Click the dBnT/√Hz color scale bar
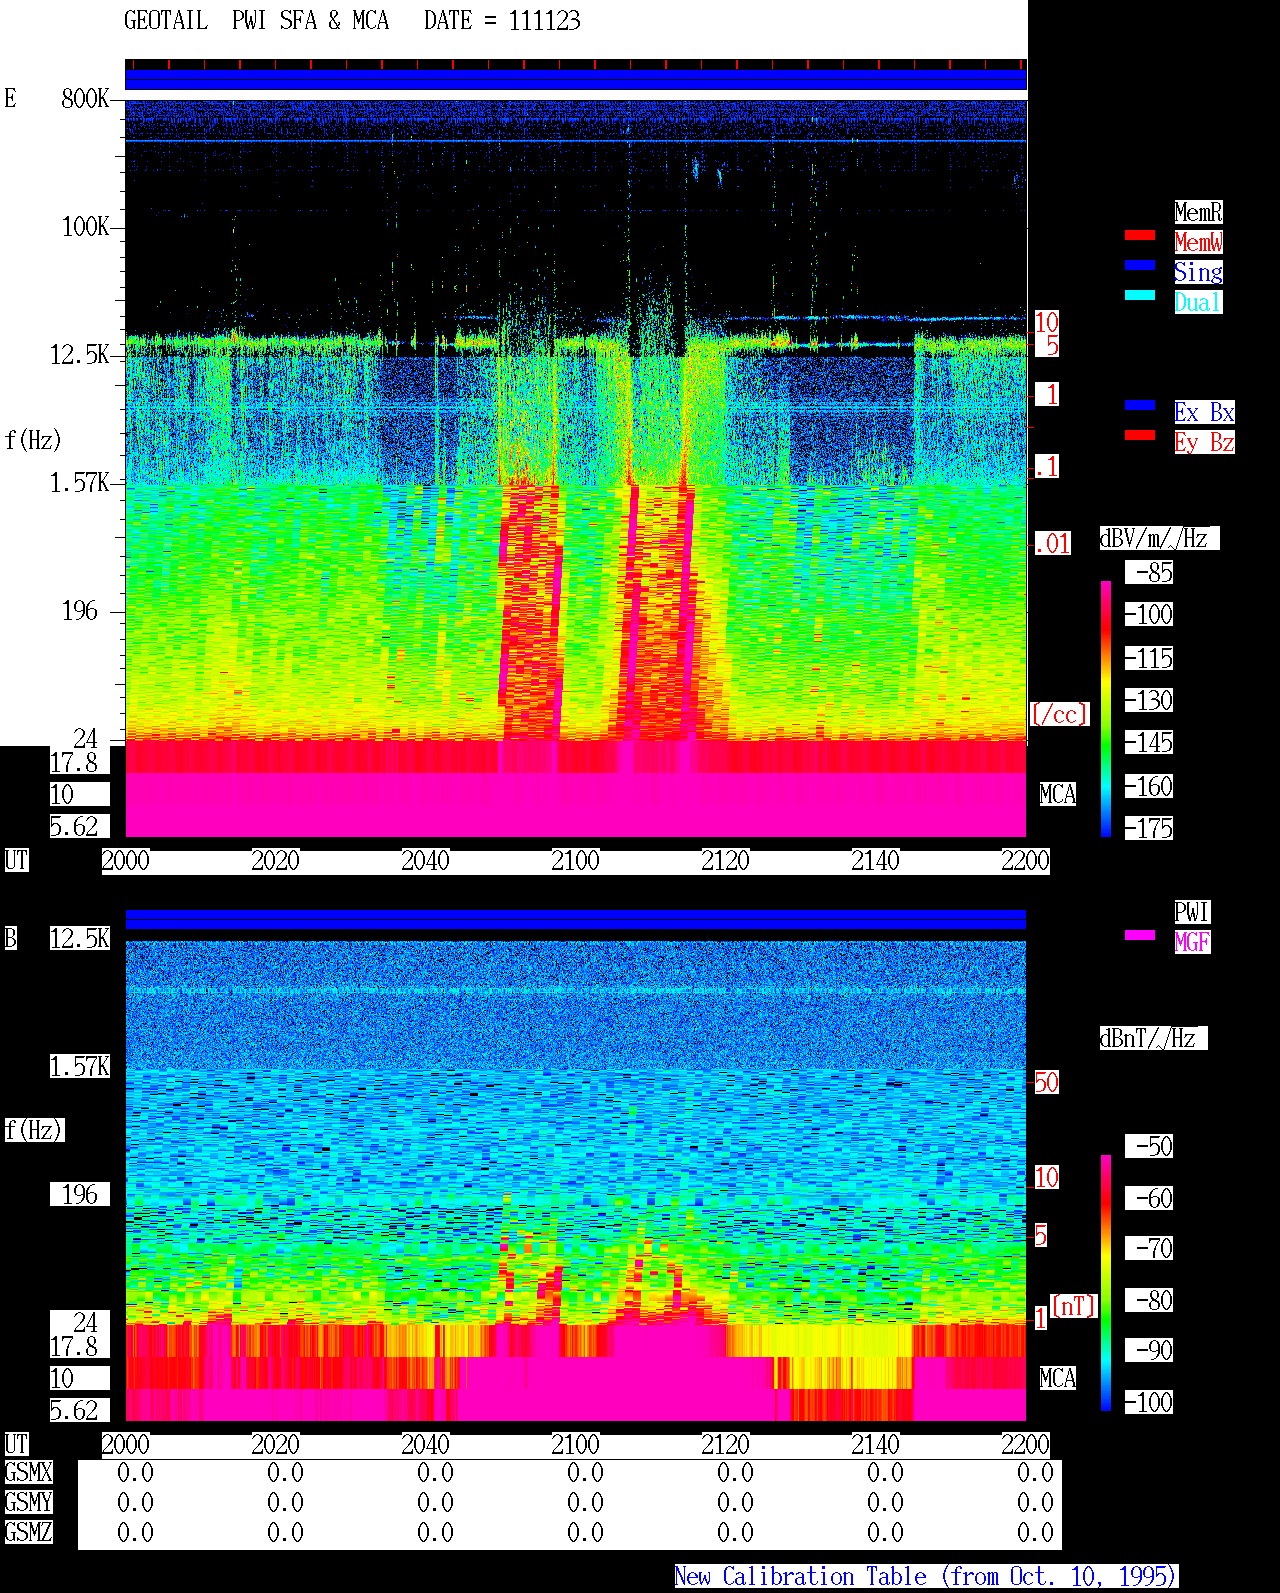The image size is (1280, 1593). click(1106, 1283)
